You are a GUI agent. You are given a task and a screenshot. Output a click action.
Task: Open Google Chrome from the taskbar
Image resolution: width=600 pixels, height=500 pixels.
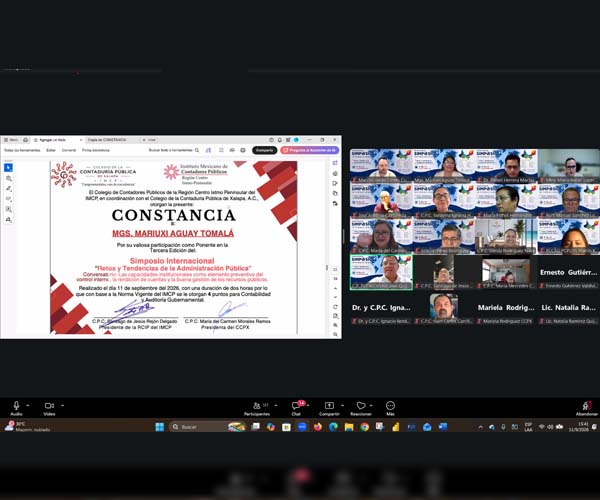pos(365,427)
